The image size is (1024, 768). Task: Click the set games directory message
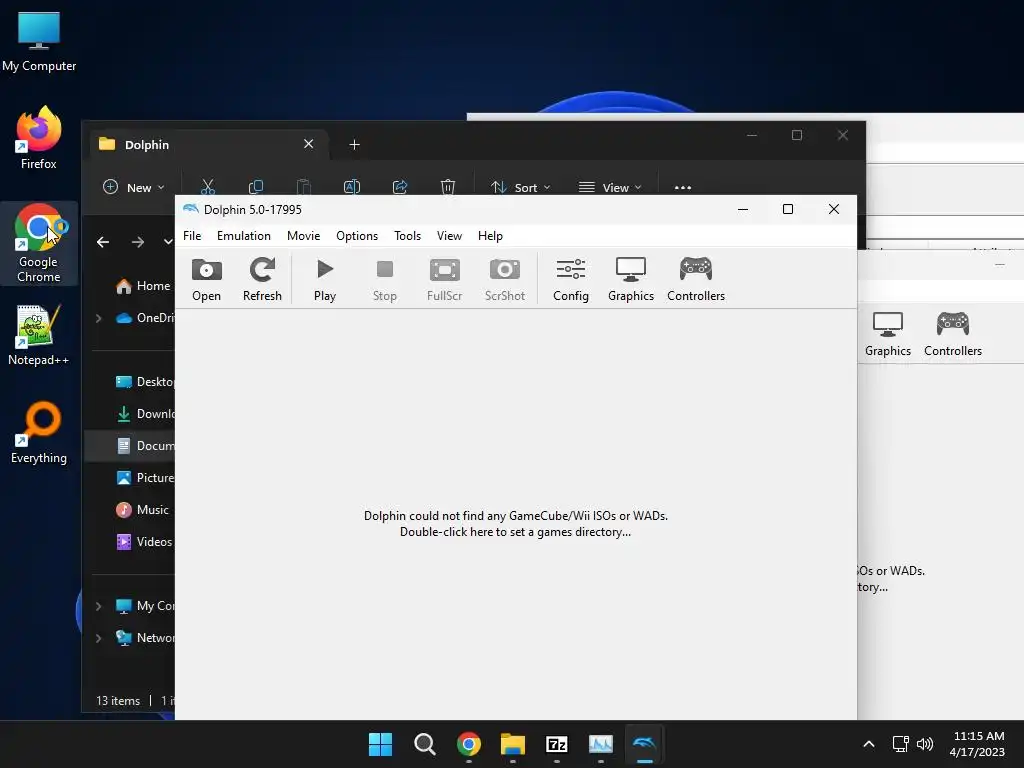[515, 524]
